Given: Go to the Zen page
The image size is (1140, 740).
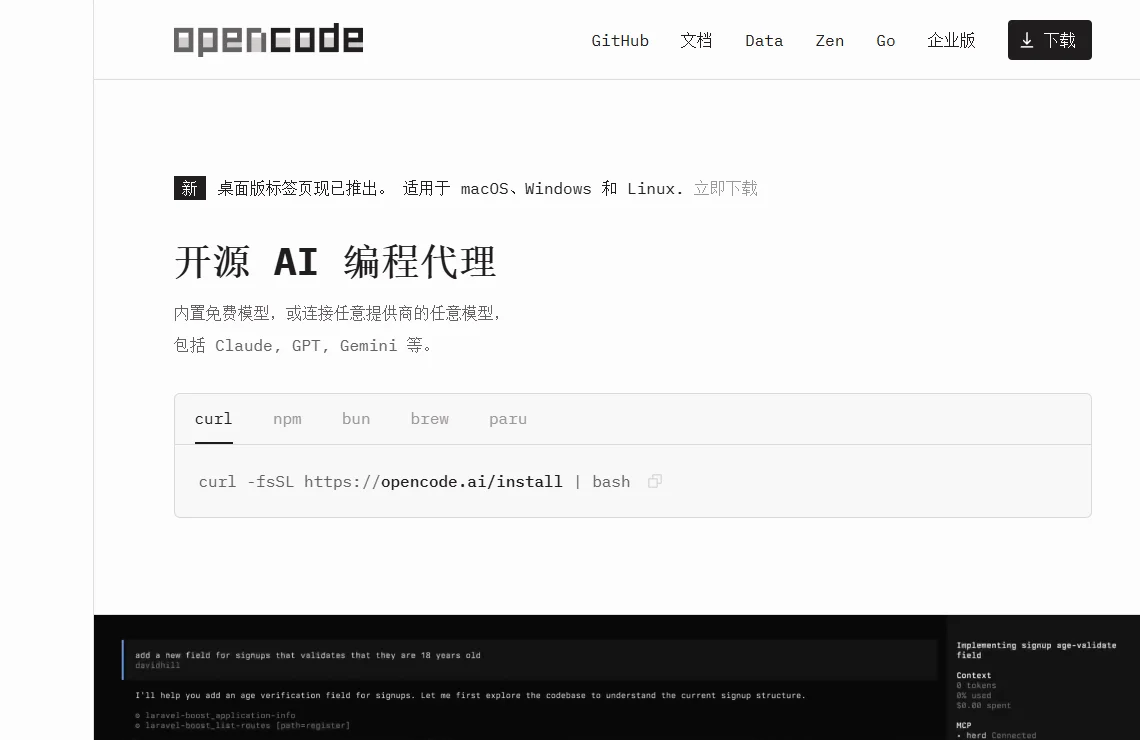Looking at the screenshot, I should tap(830, 41).
